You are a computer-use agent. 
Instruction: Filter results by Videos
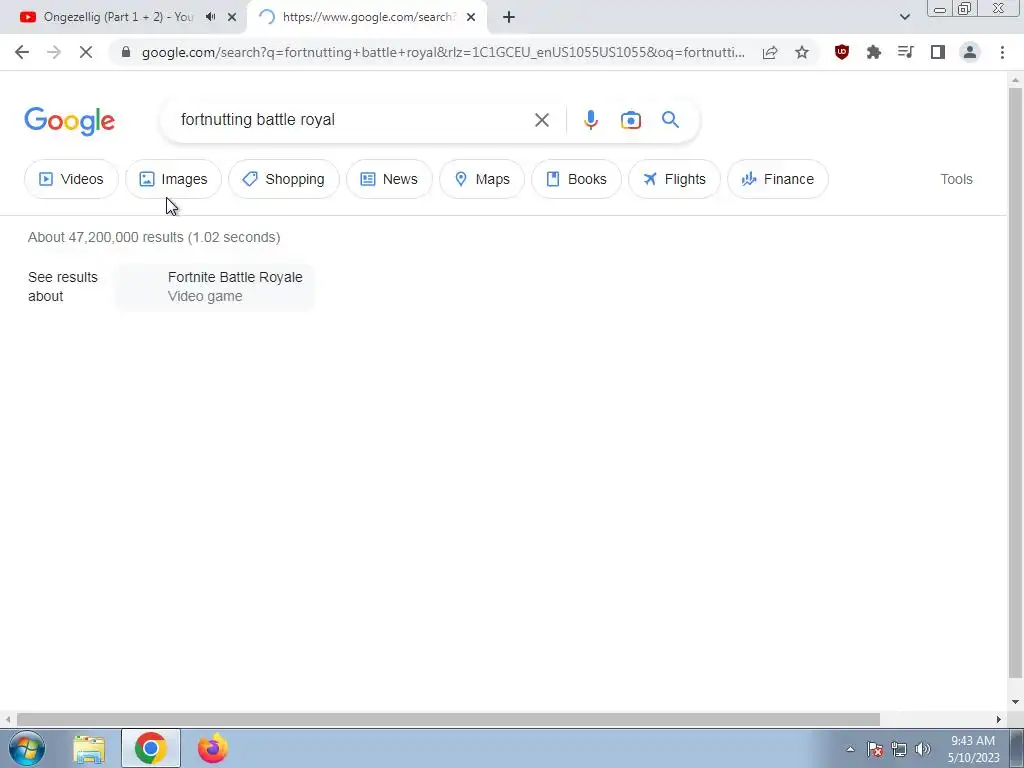(x=71, y=179)
